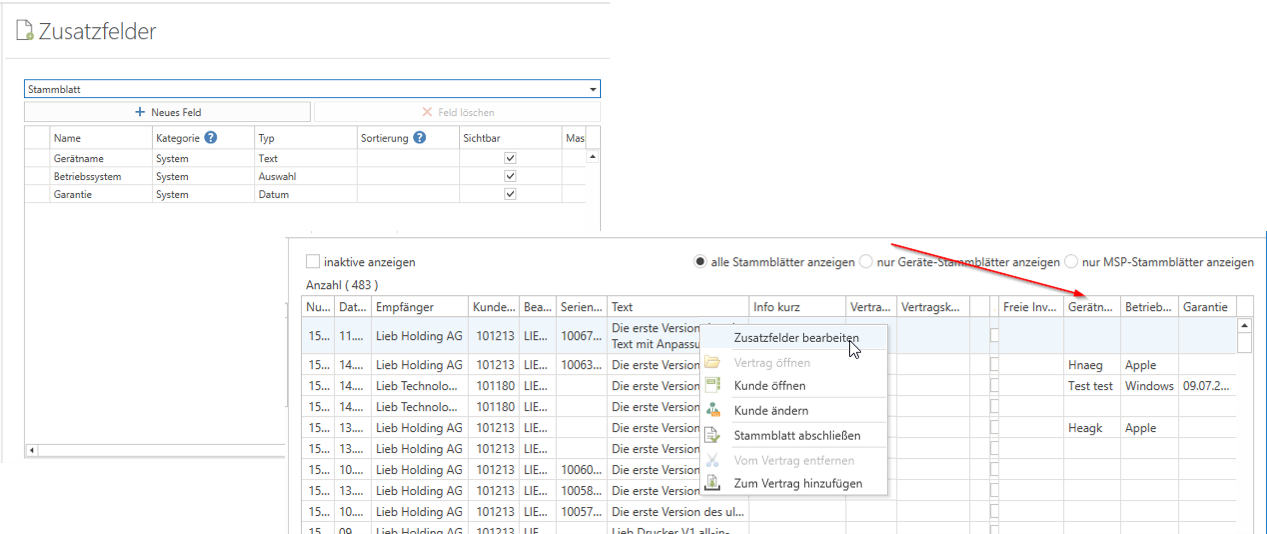
Task: Open the Stammblatt dropdown list
Action: [593, 89]
